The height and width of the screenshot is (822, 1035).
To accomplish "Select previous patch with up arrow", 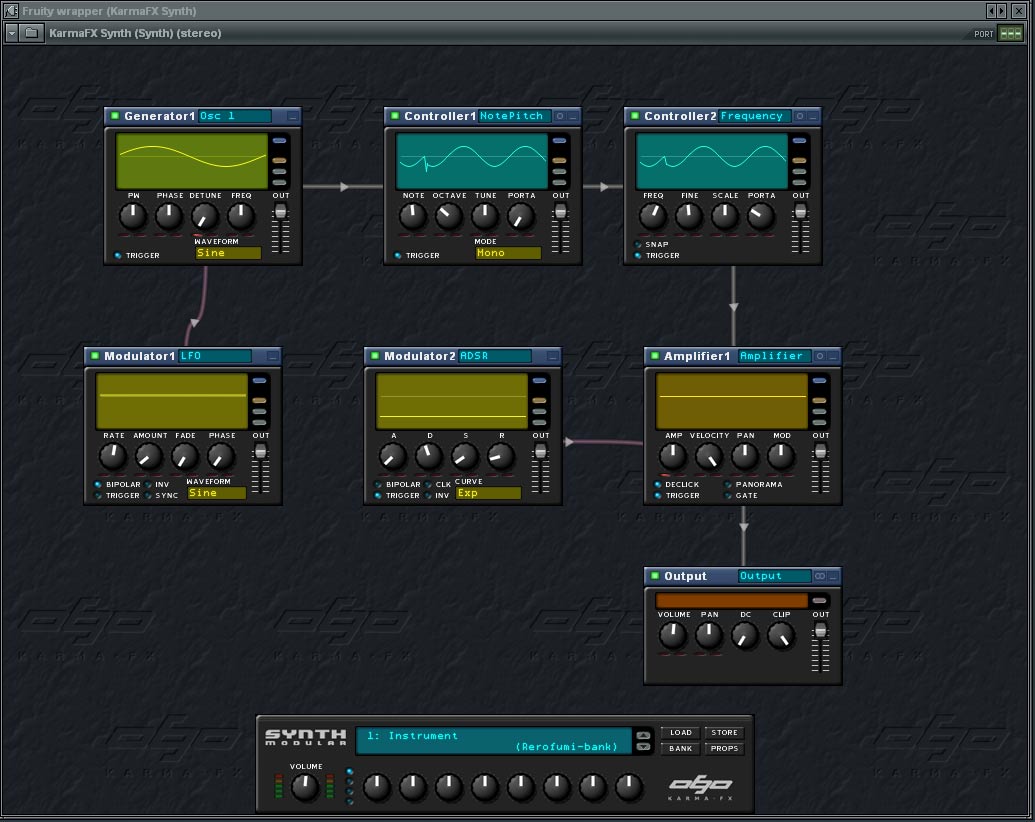I will 643,735.
